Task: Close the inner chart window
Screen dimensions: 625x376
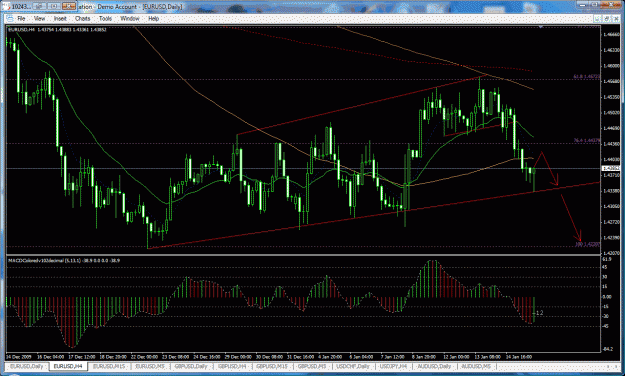Action: coord(615,18)
